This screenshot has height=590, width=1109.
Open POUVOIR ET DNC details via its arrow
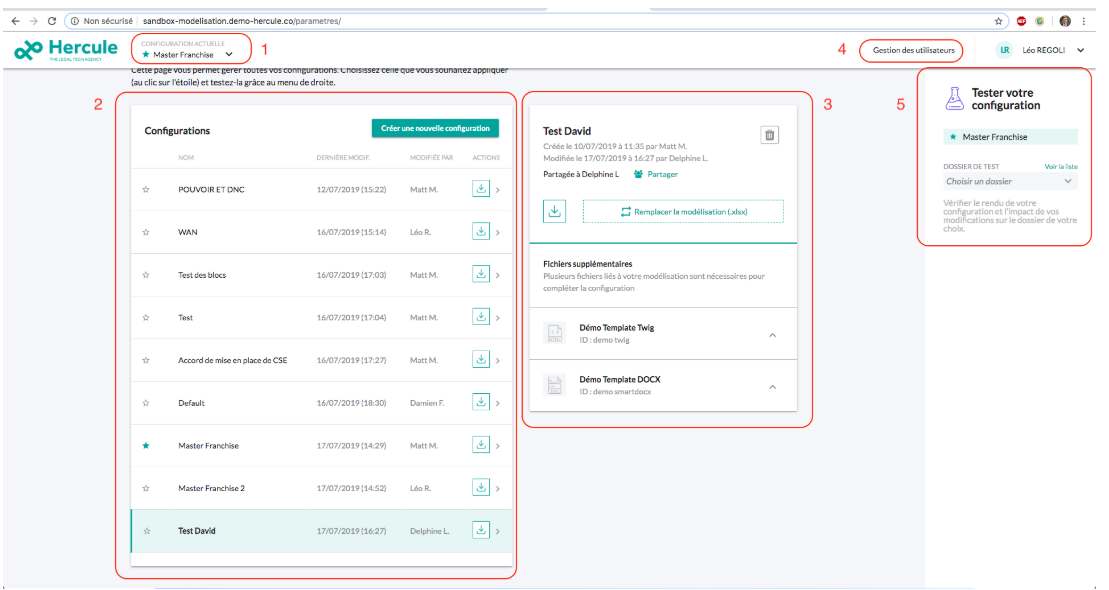point(498,190)
